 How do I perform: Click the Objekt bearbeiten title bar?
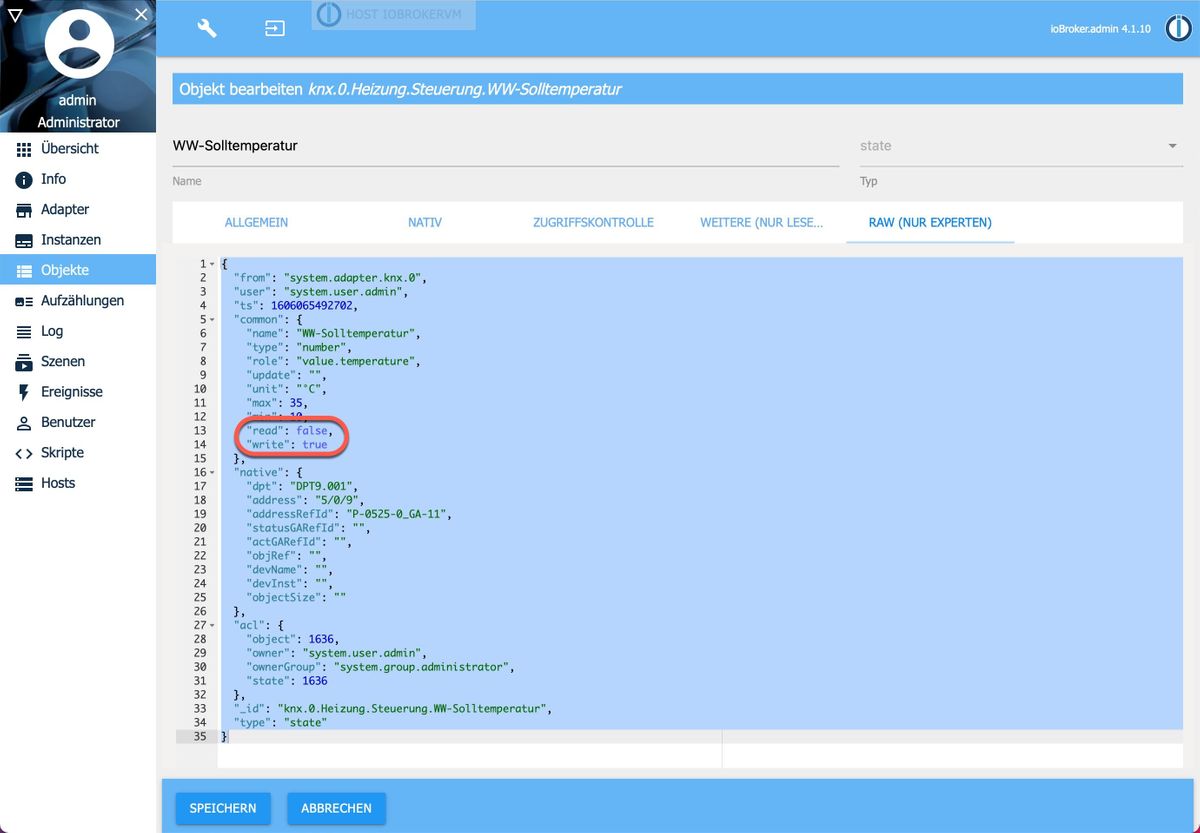pos(677,89)
